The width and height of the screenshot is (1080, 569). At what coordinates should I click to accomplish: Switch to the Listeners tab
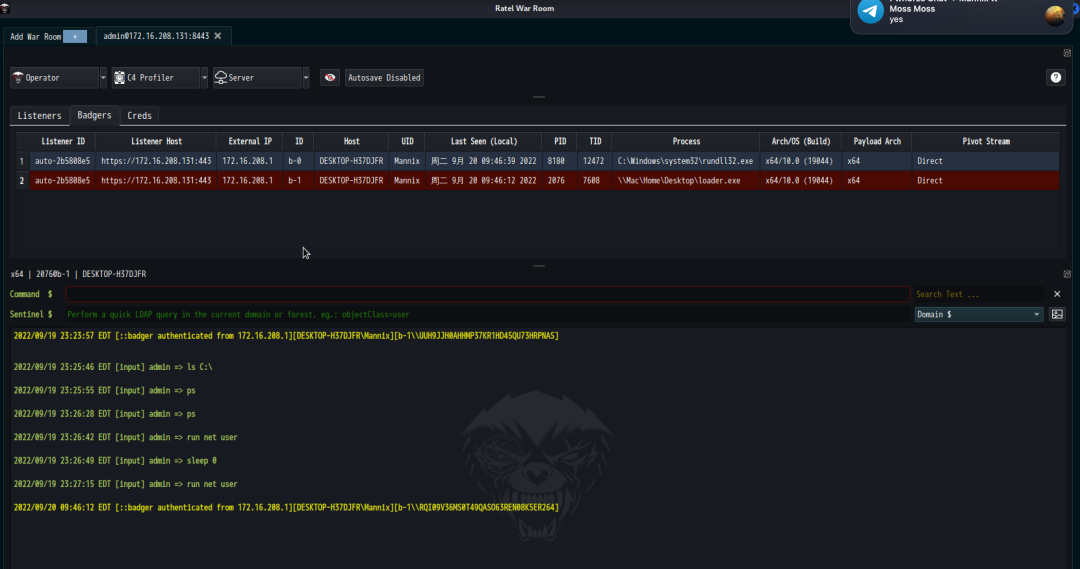[39, 116]
